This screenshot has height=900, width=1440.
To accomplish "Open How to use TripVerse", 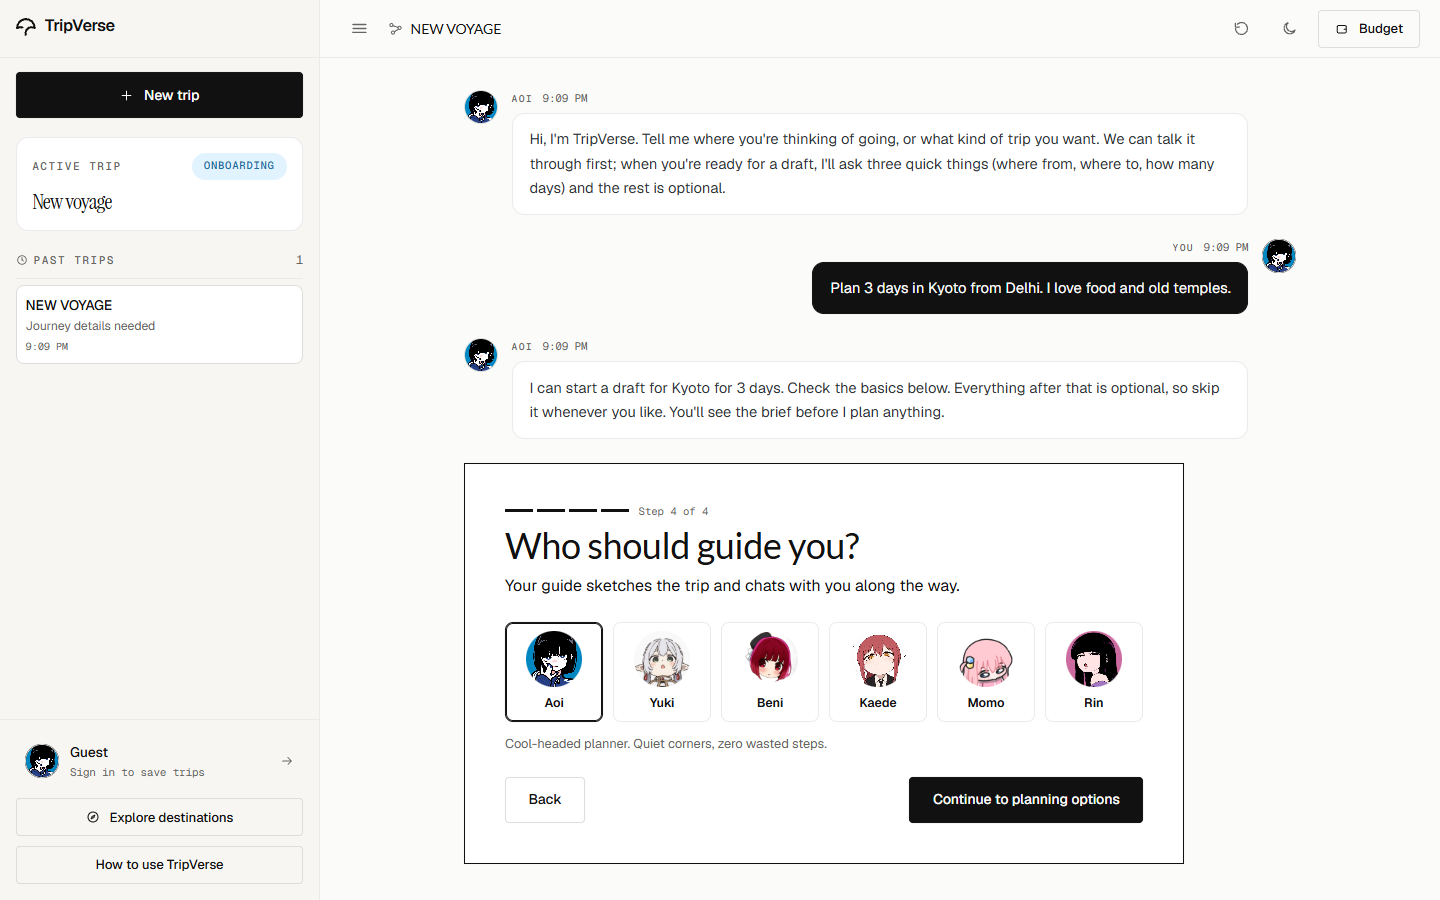I will [159, 865].
